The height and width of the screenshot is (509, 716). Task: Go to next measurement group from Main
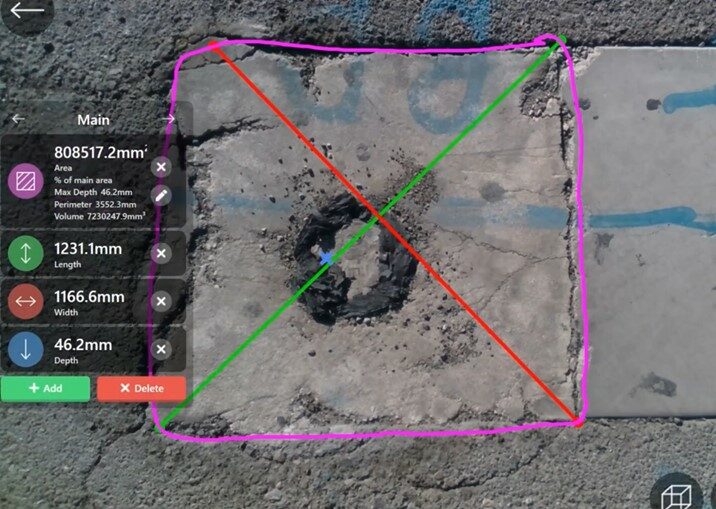pyautogui.click(x=169, y=119)
